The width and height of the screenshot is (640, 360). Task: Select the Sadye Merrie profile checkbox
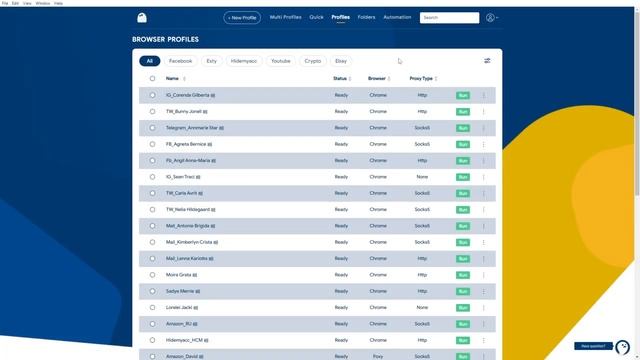[152, 291]
